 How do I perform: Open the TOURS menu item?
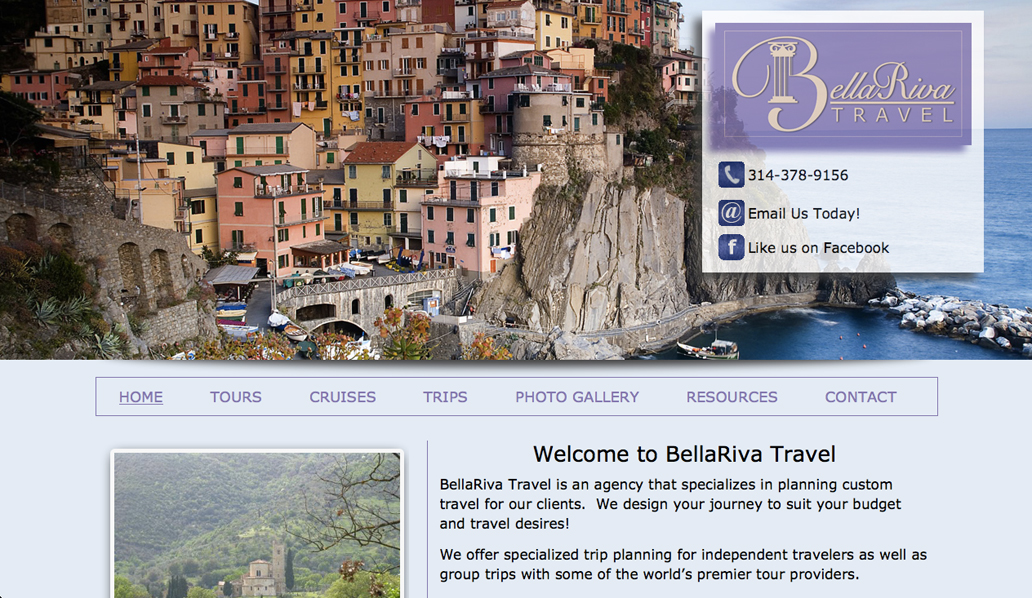coord(236,397)
